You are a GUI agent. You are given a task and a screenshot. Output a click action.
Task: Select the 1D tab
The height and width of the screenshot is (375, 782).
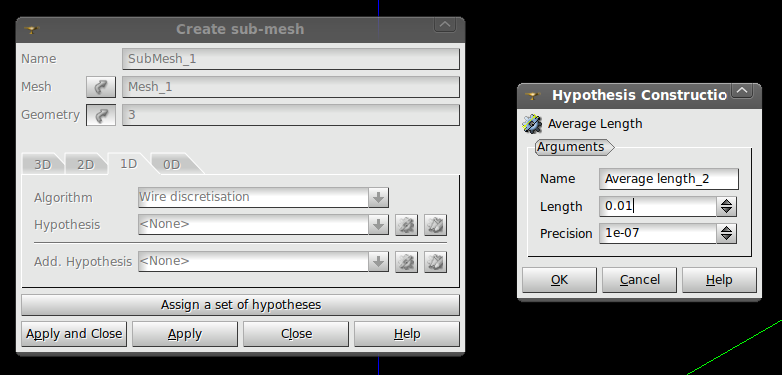[x=129, y=164]
